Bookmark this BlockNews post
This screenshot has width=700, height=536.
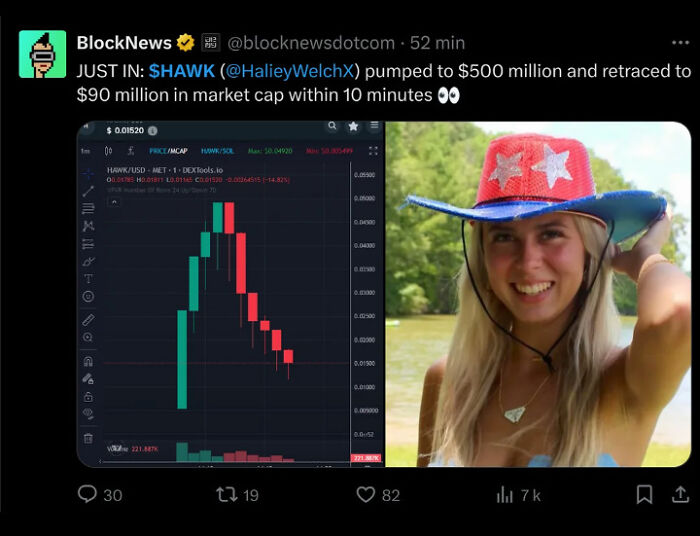tap(645, 494)
